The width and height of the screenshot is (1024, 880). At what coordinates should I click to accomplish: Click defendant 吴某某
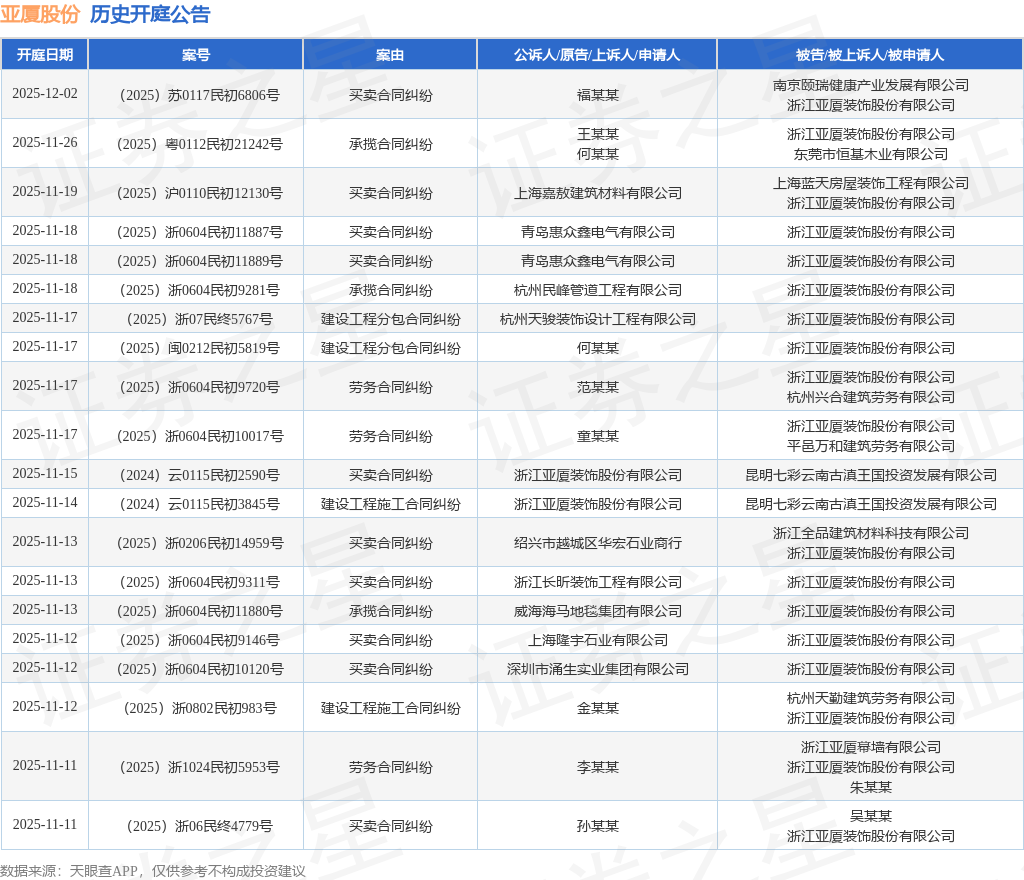click(x=871, y=817)
